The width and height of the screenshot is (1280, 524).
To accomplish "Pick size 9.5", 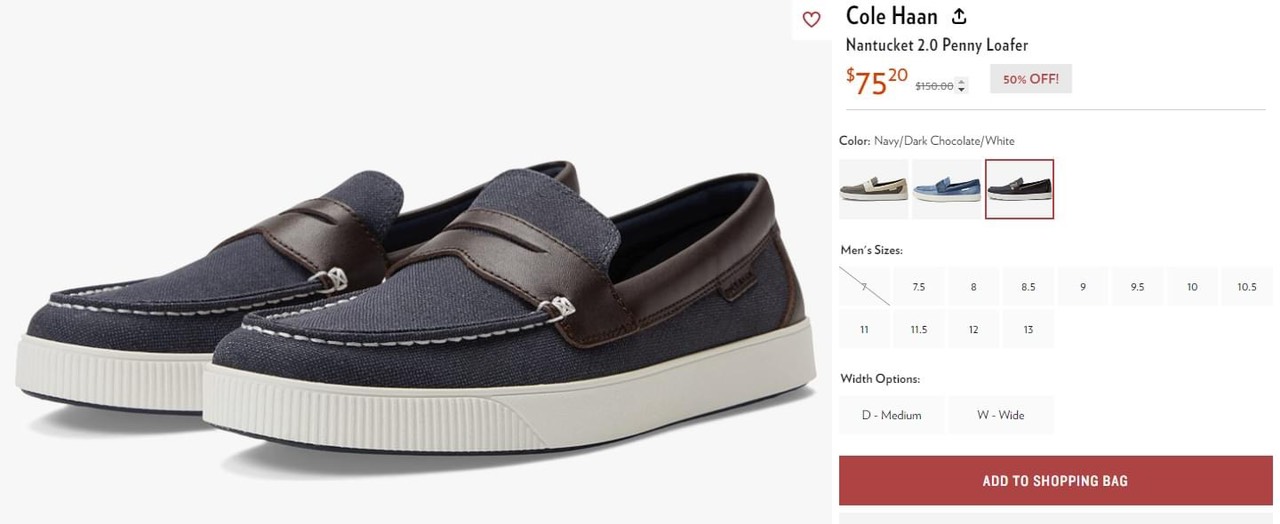I will pyautogui.click(x=1137, y=287).
